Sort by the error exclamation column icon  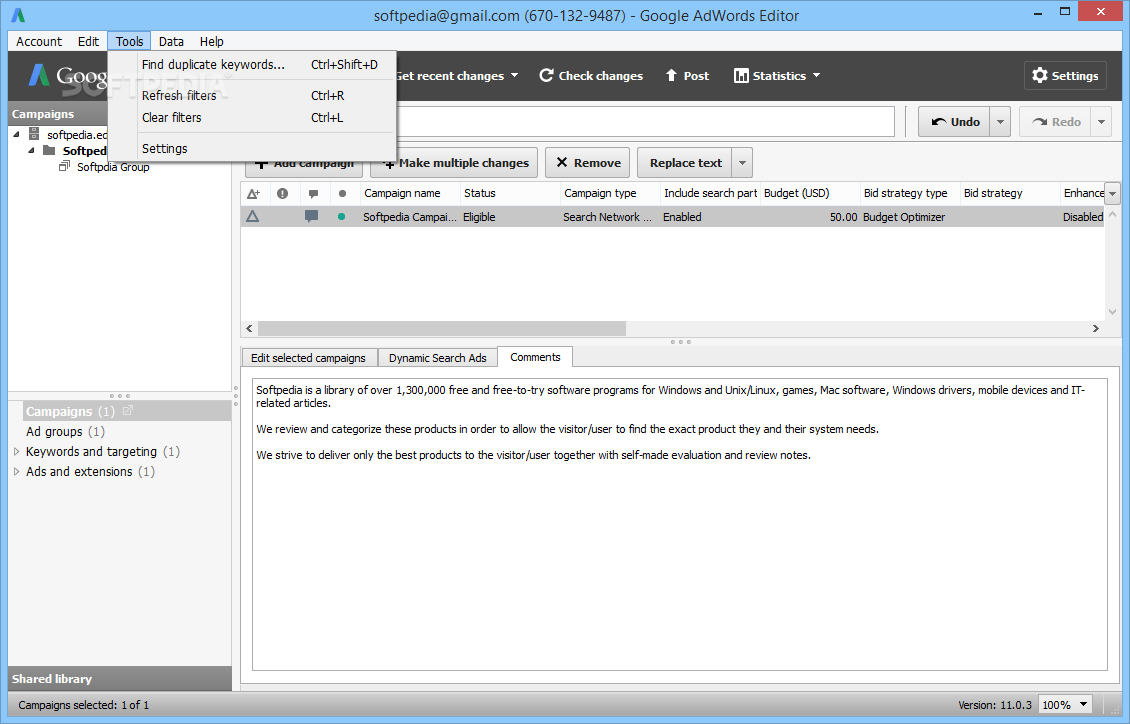pyautogui.click(x=282, y=193)
